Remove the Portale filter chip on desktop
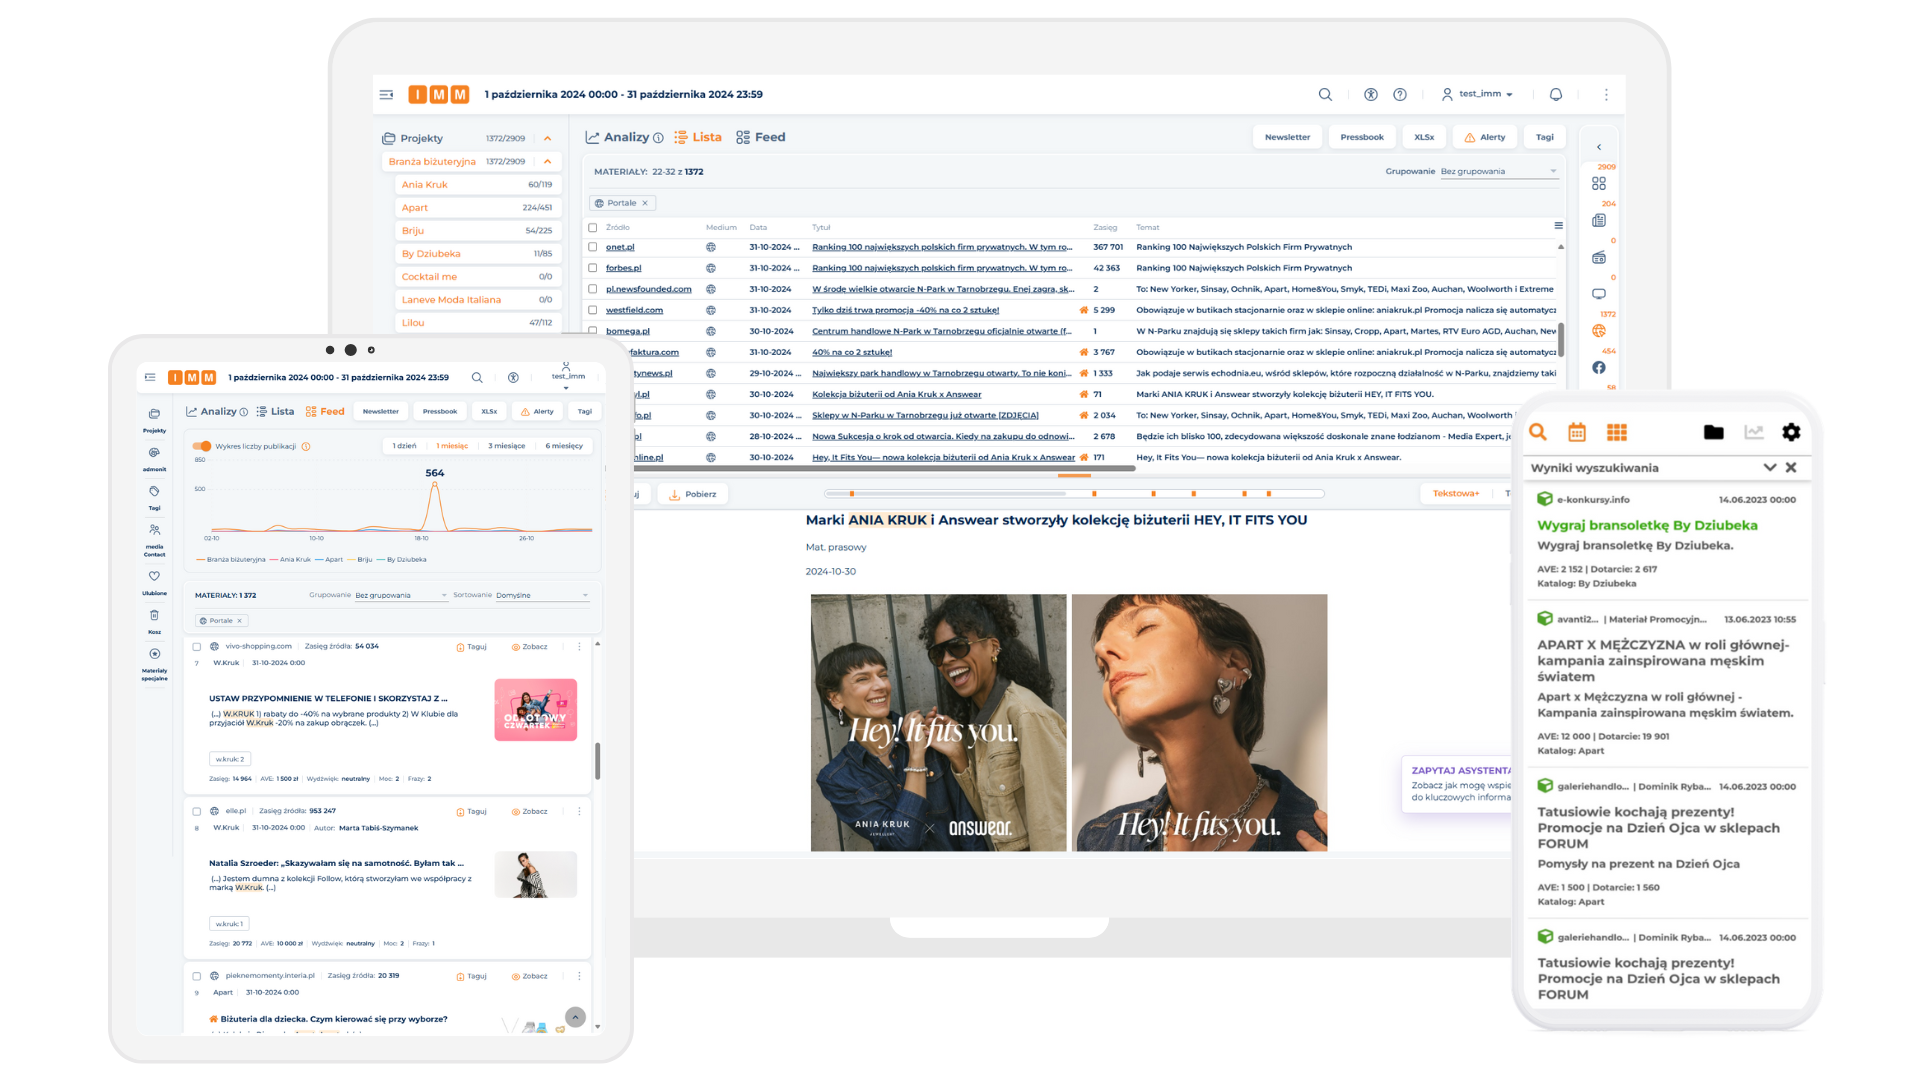 point(645,203)
